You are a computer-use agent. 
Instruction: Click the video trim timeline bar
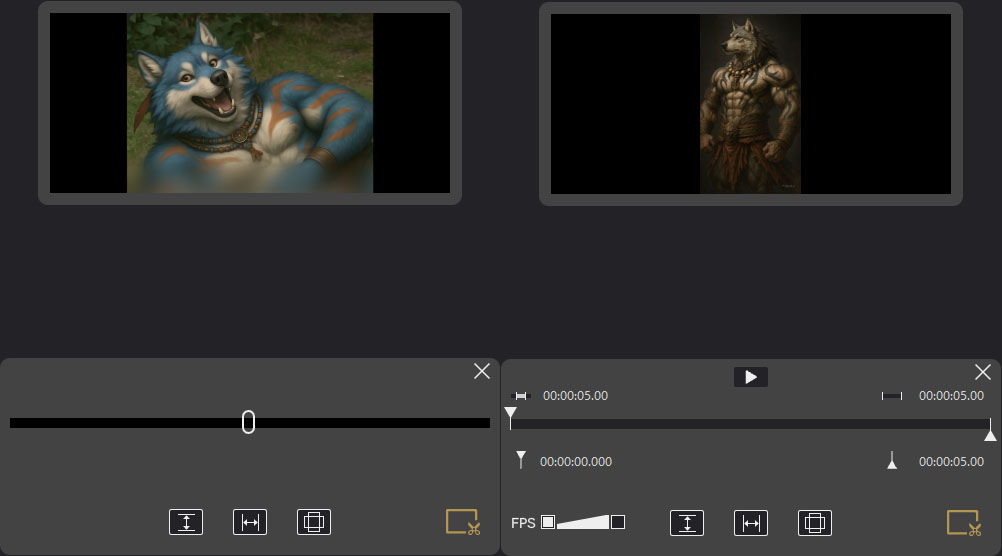point(750,424)
